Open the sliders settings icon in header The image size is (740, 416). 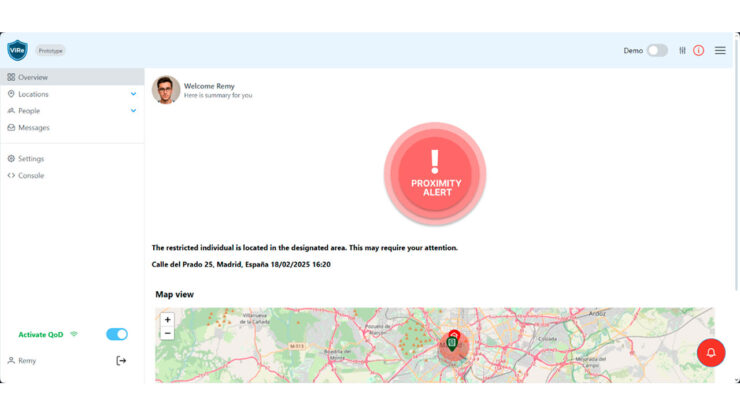(682, 50)
